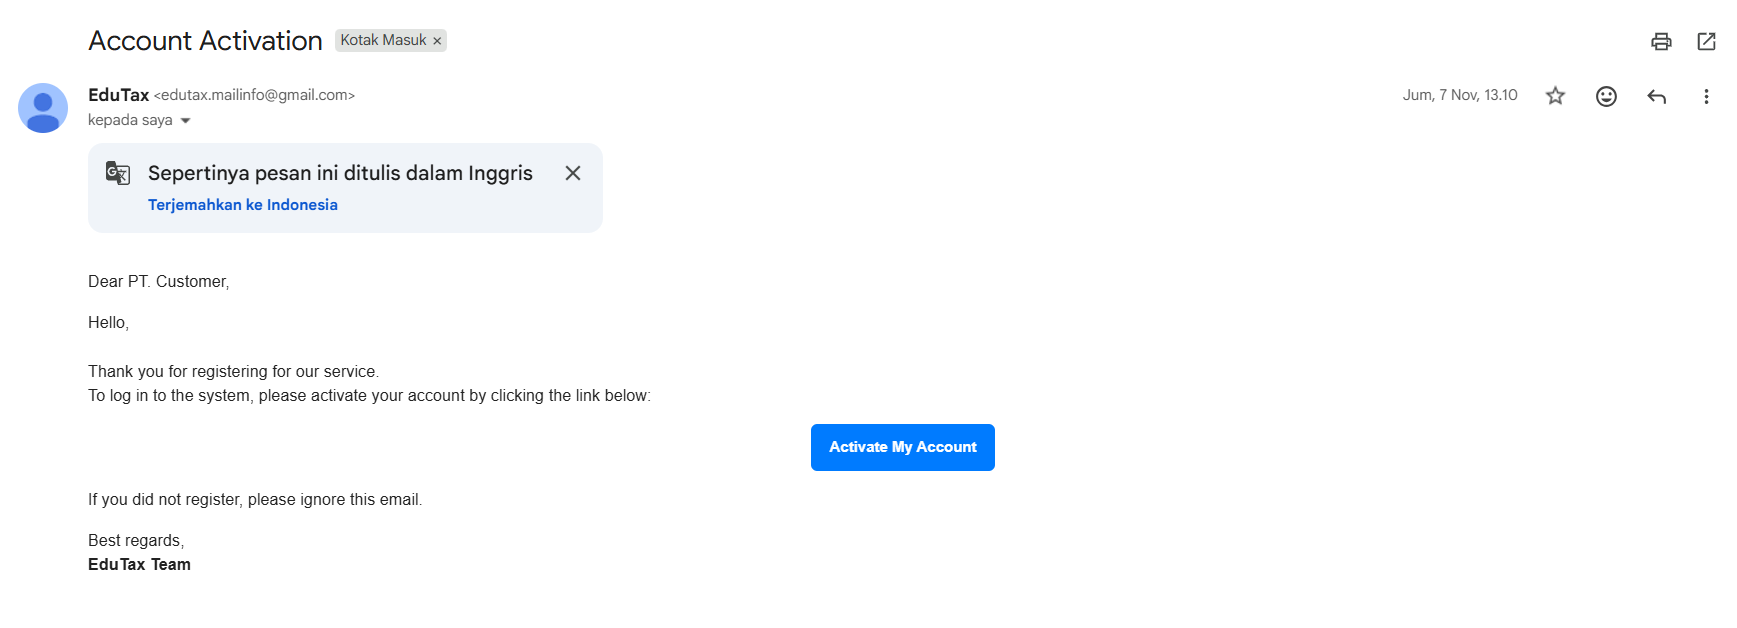Expand the "kepada saya" recipient details arrow
Screen dimensions: 1737x628
coord(185,121)
